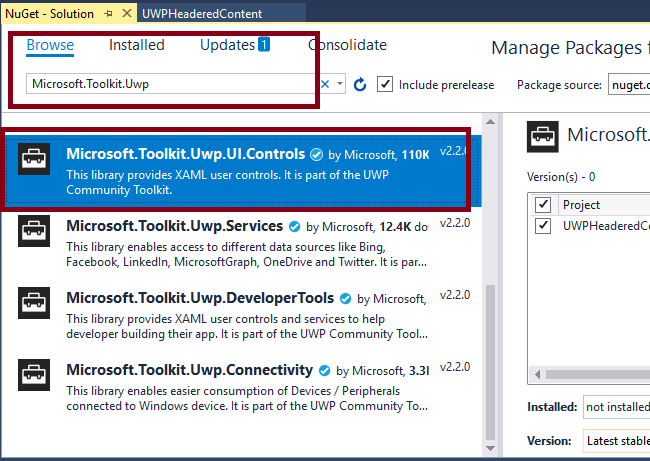Open the search box history dropdown arrow

[340, 85]
